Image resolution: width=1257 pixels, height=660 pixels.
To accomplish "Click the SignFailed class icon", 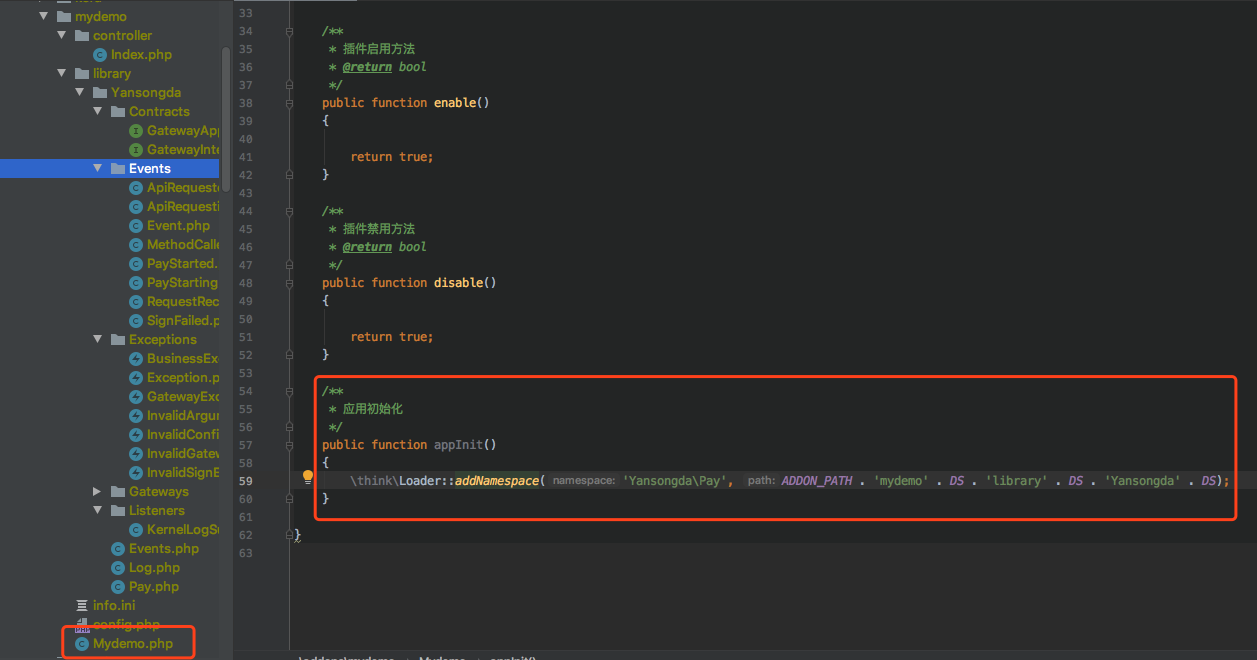I will point(136,321).
